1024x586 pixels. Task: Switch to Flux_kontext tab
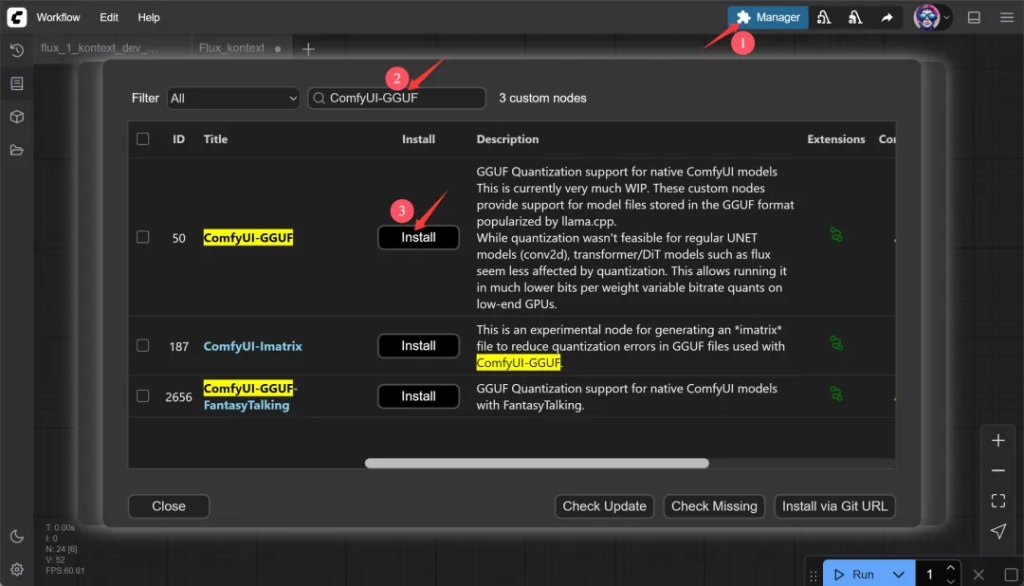point(232,48)
